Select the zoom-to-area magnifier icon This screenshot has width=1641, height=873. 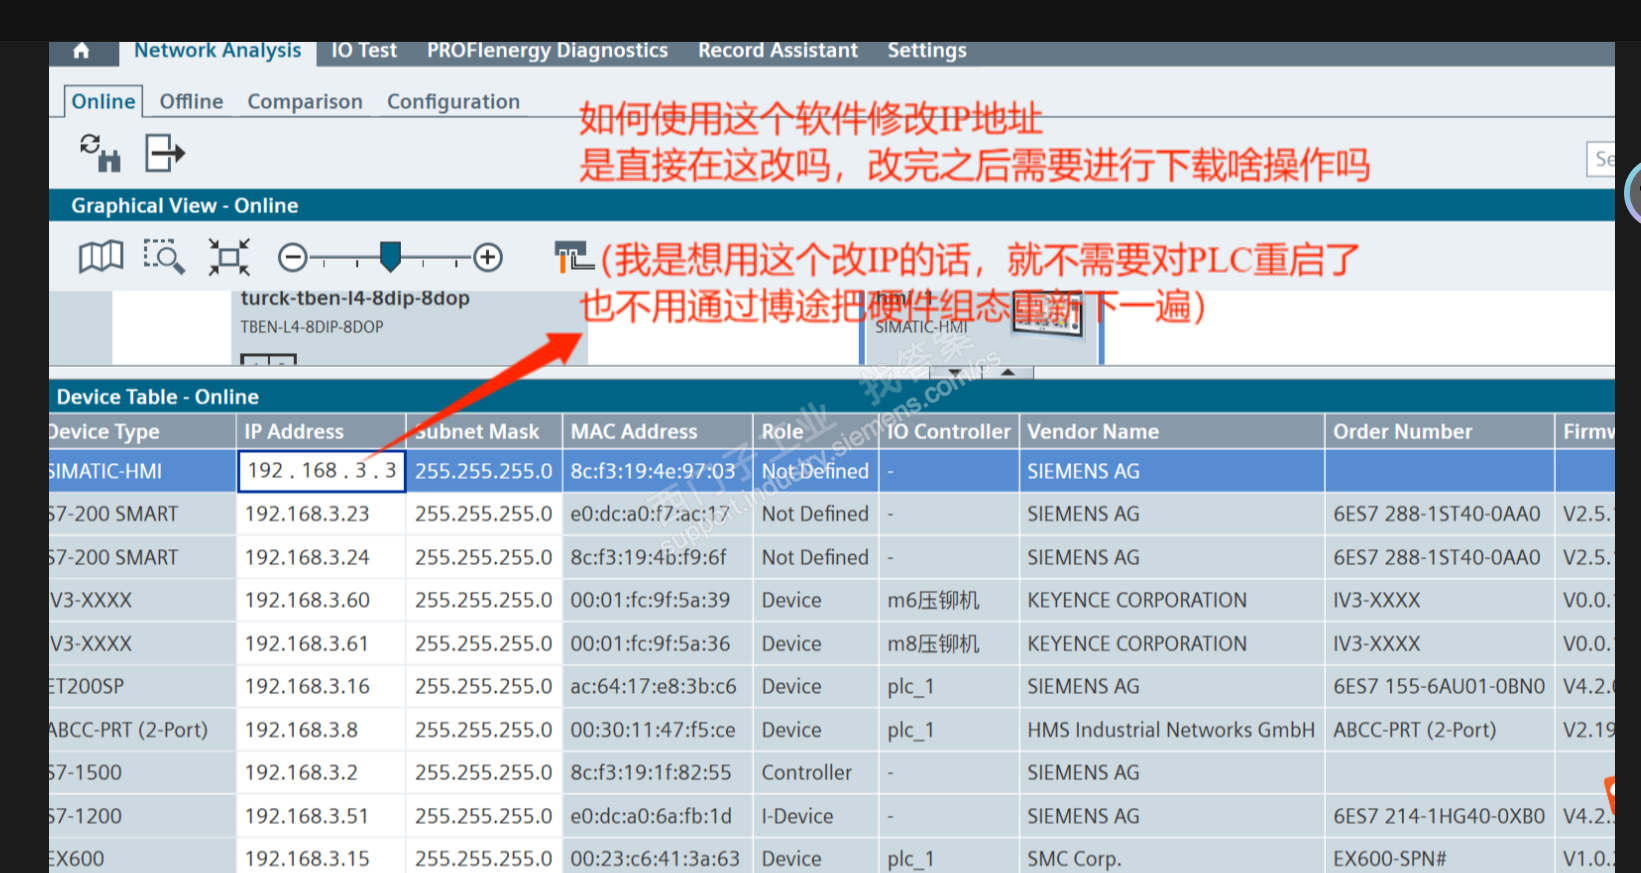[x=164, y=257]
